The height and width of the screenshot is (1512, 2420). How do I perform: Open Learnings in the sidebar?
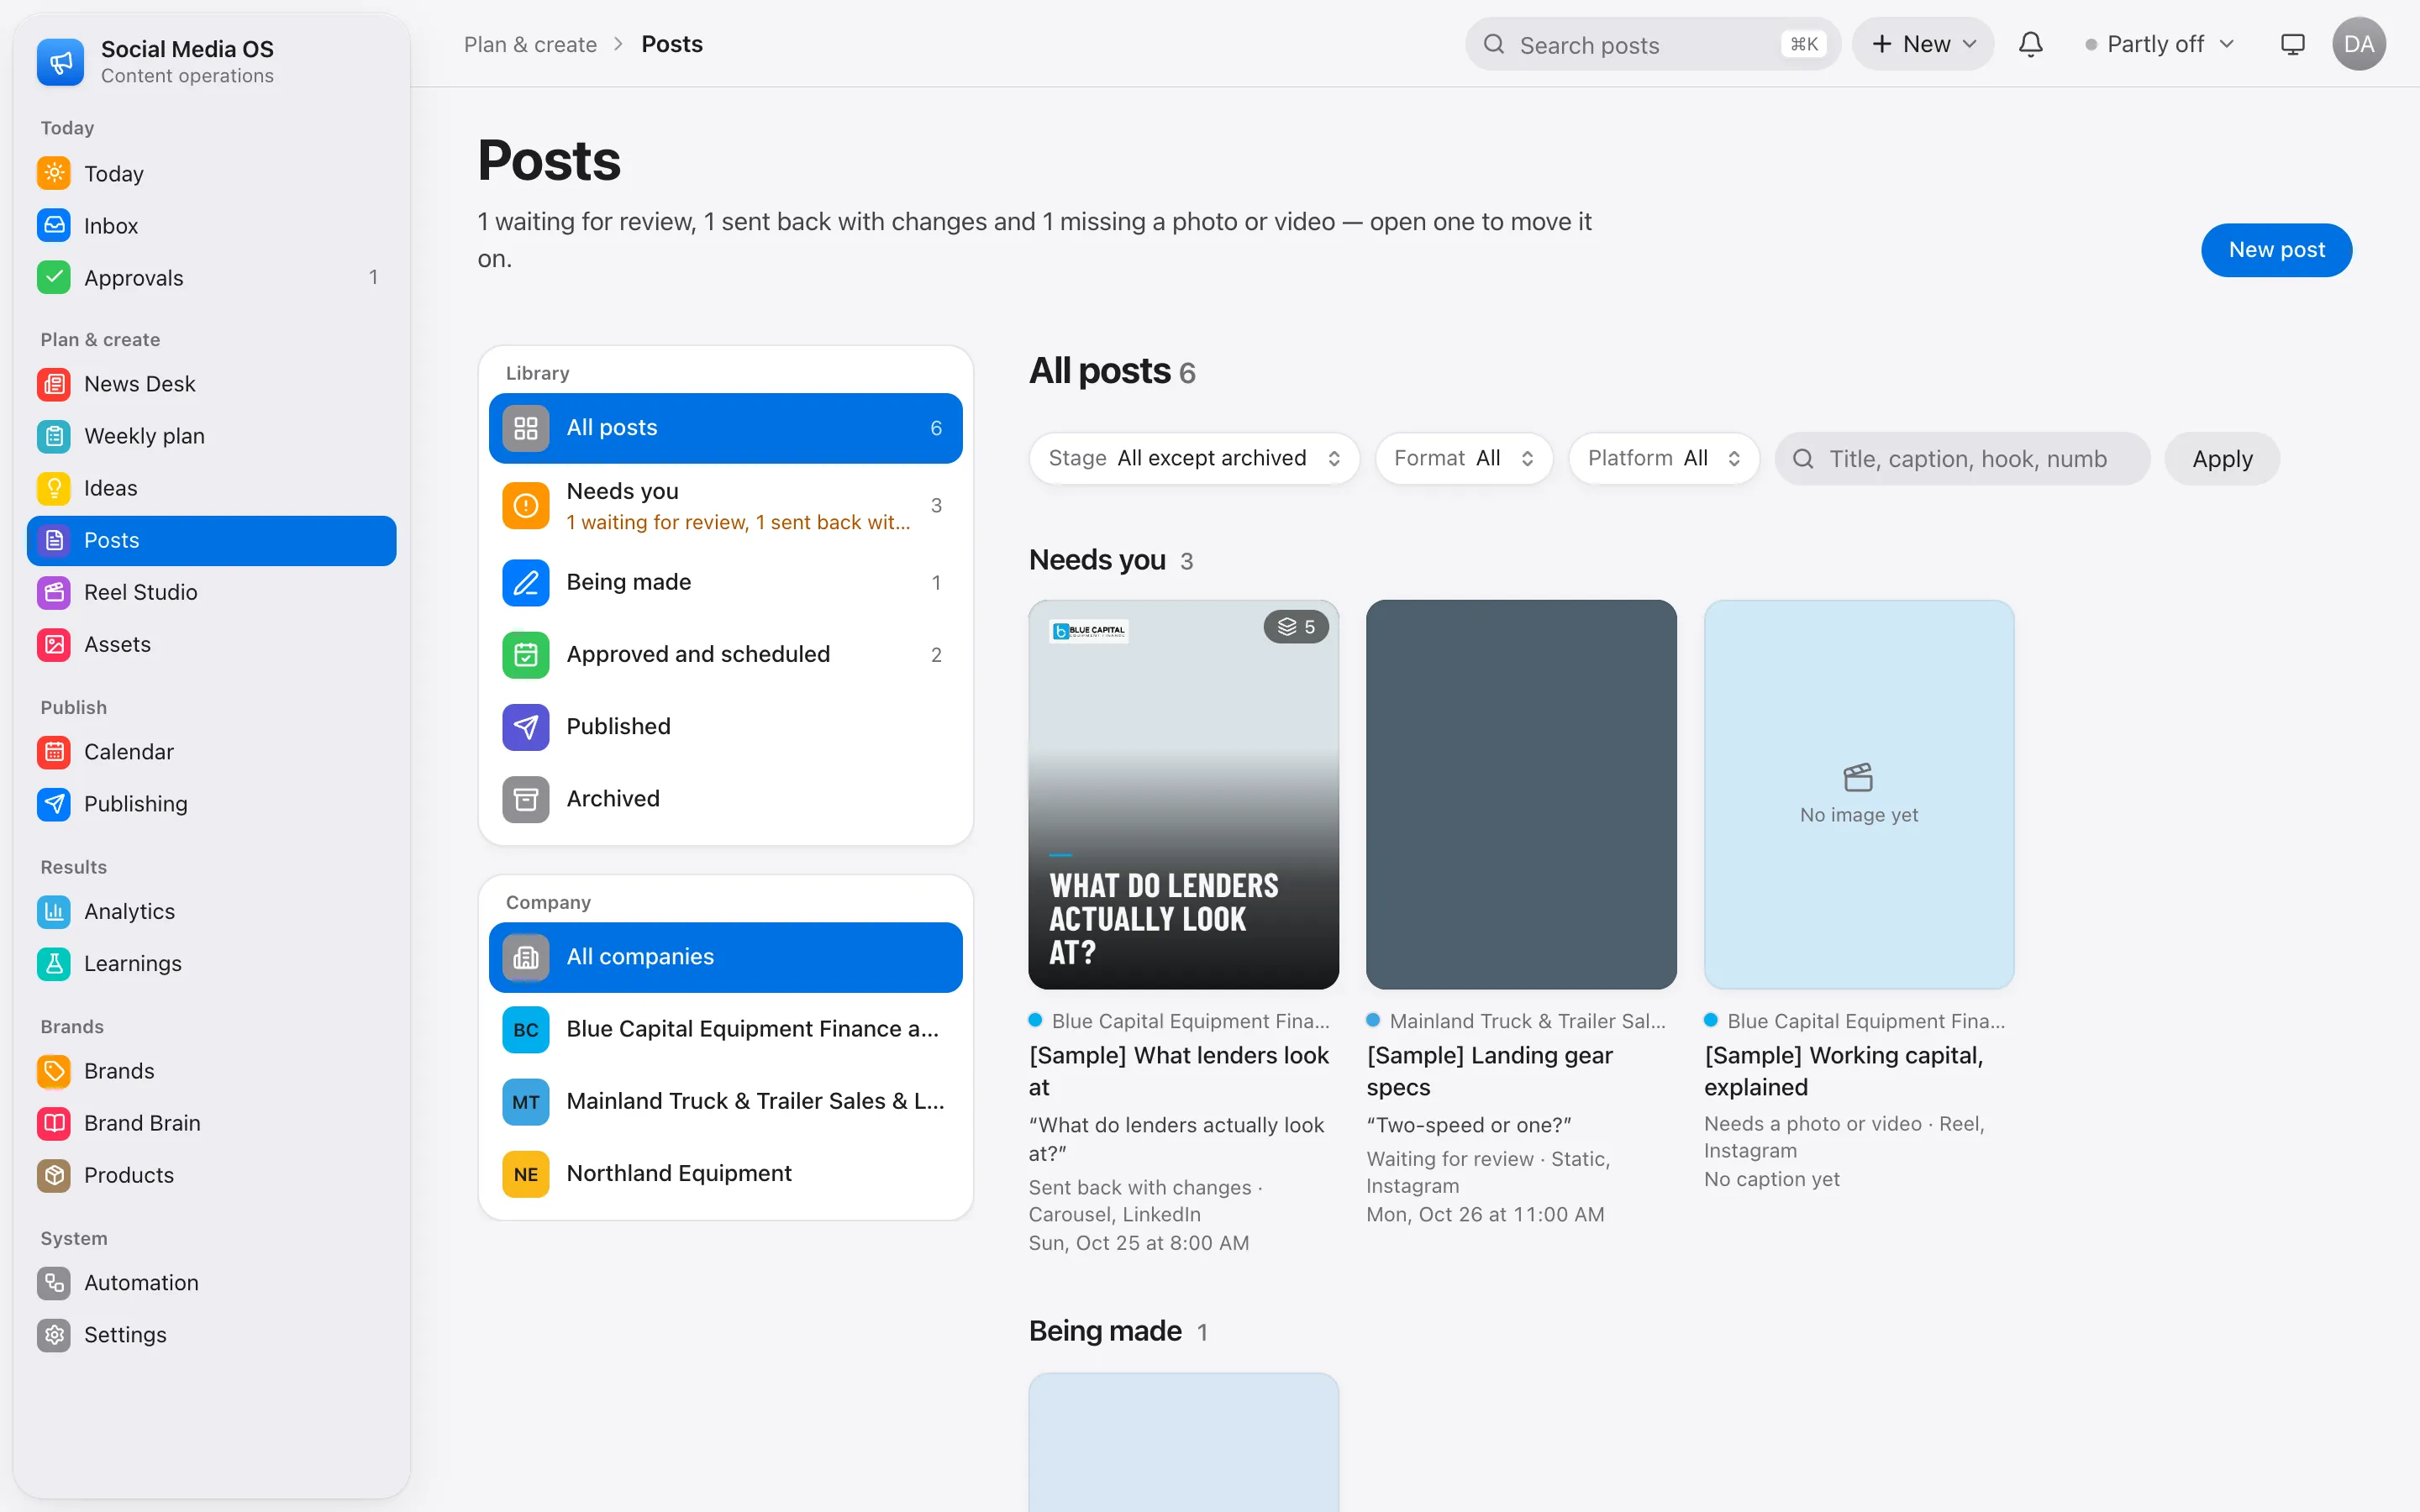(211, 963)
